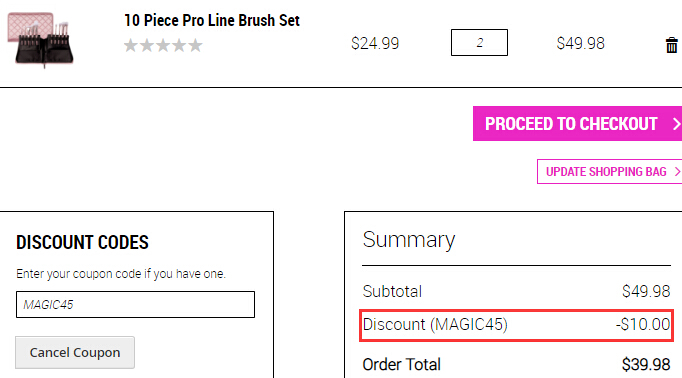Open the brush set product thumbnail
682x378 pixels.
[40, 40]
